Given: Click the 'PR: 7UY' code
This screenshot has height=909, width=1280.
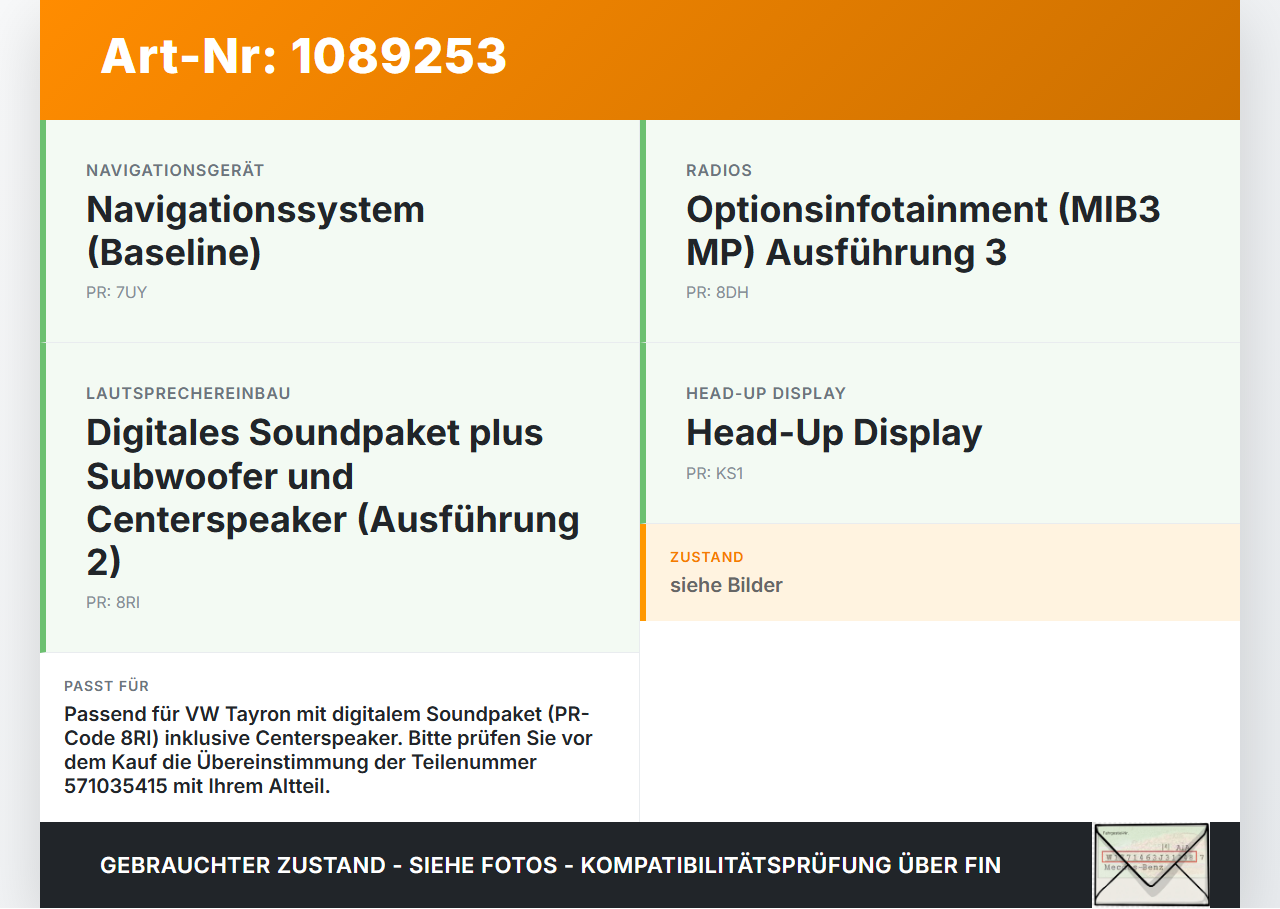Looking at the screenshot, I should pos(117,293).
